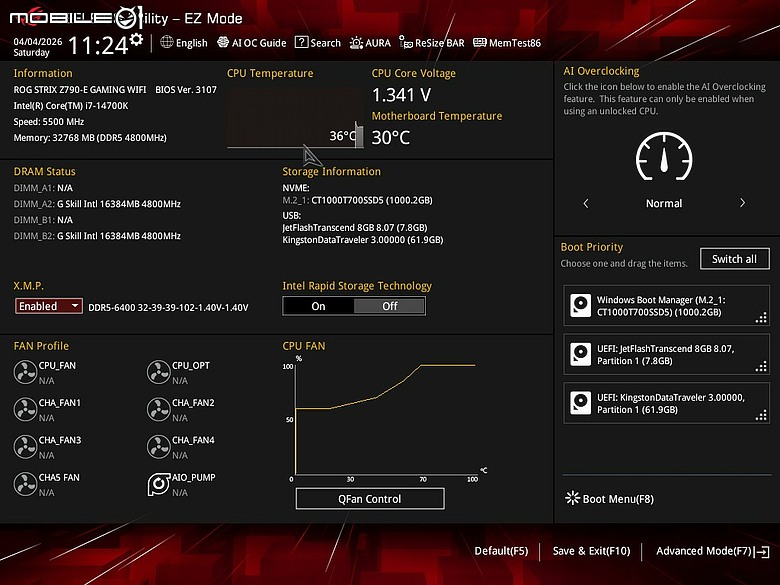Open AI OC Guide

click(x=252, y=43)
